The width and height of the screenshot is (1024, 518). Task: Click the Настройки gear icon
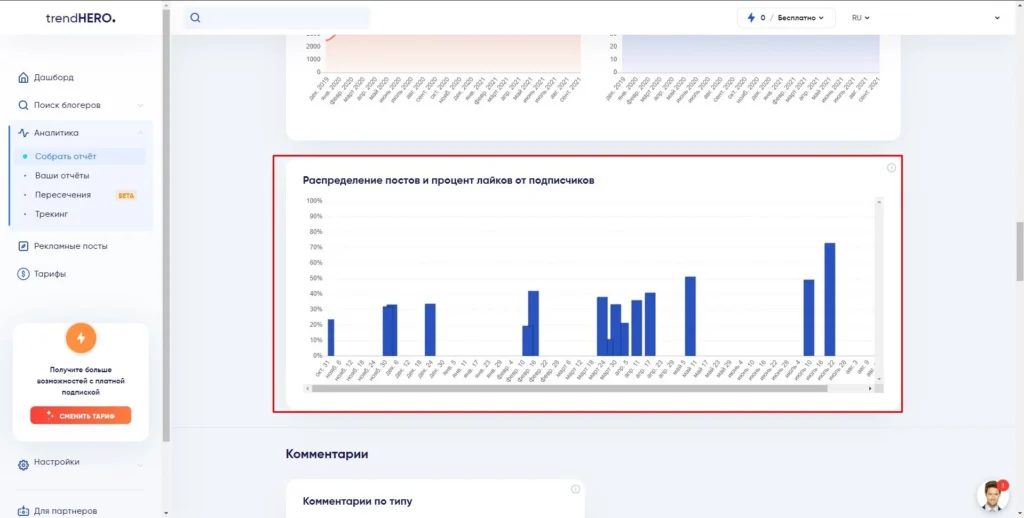[23, 465]
